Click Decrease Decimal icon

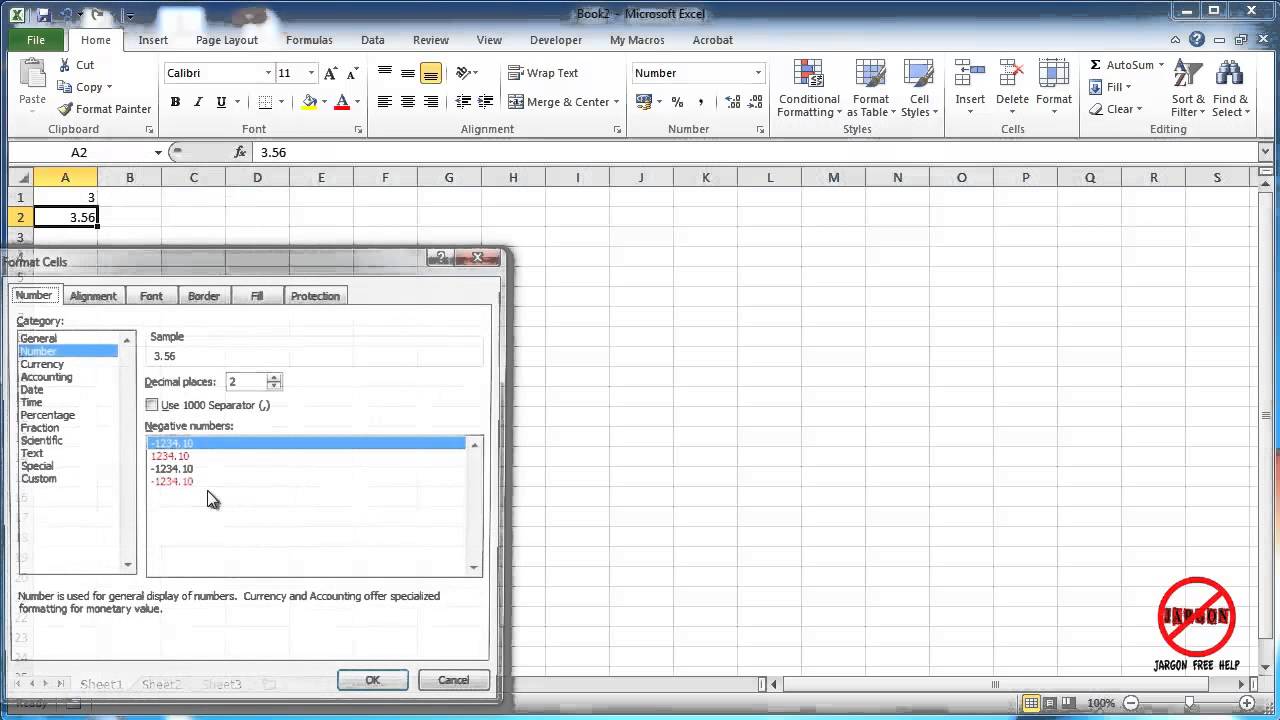[x=755, y=102]
